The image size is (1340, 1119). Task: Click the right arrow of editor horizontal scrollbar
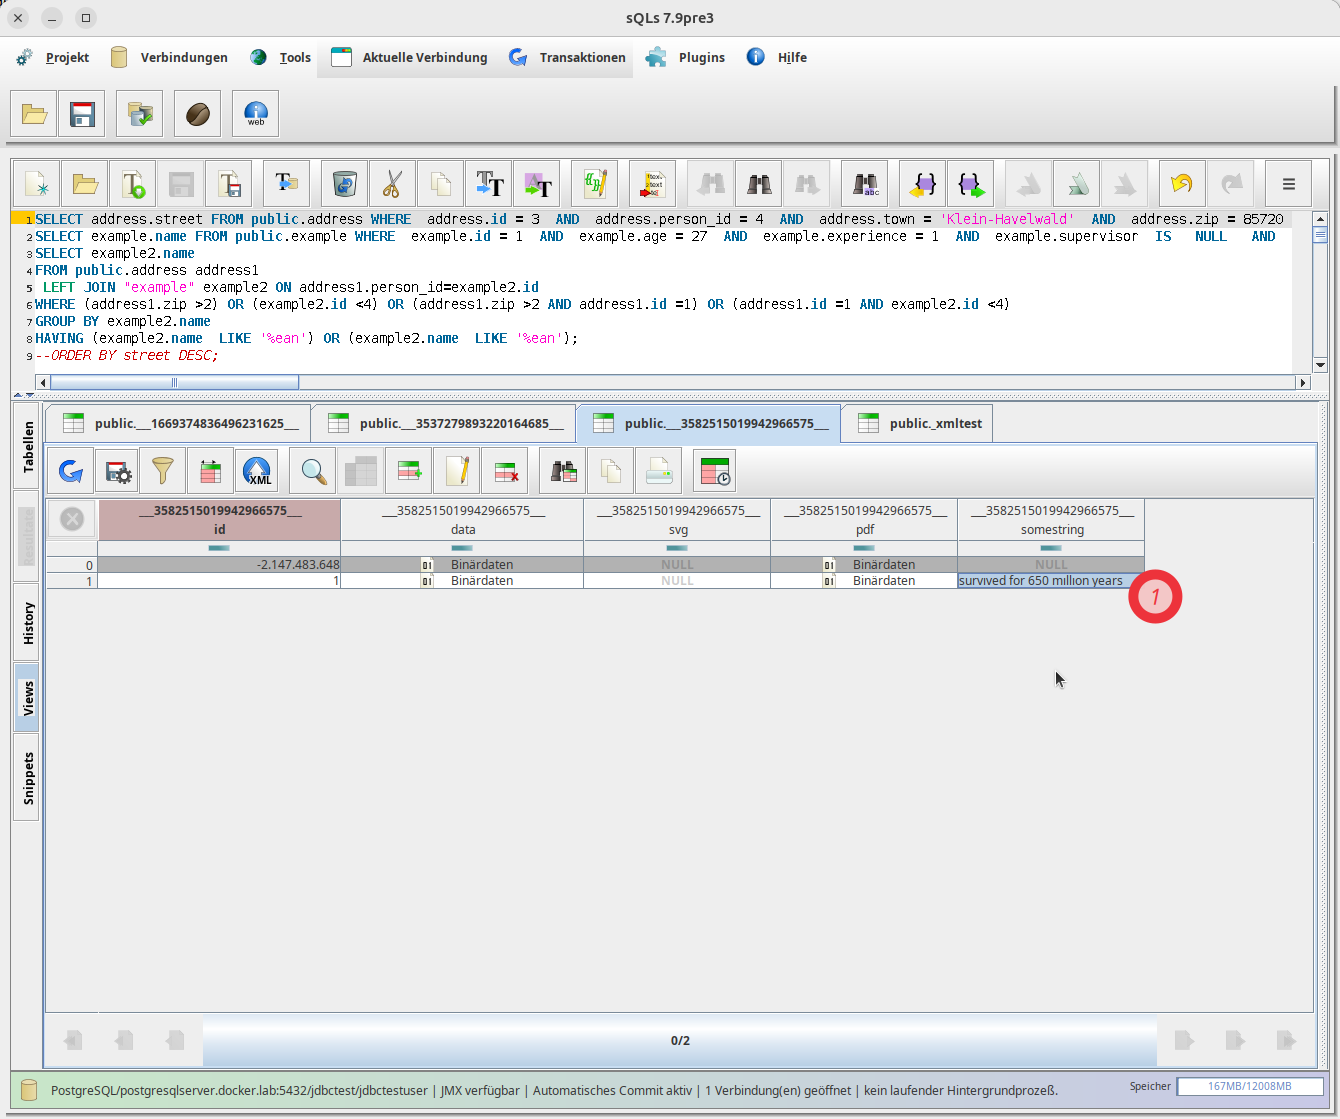[1302, 382]
